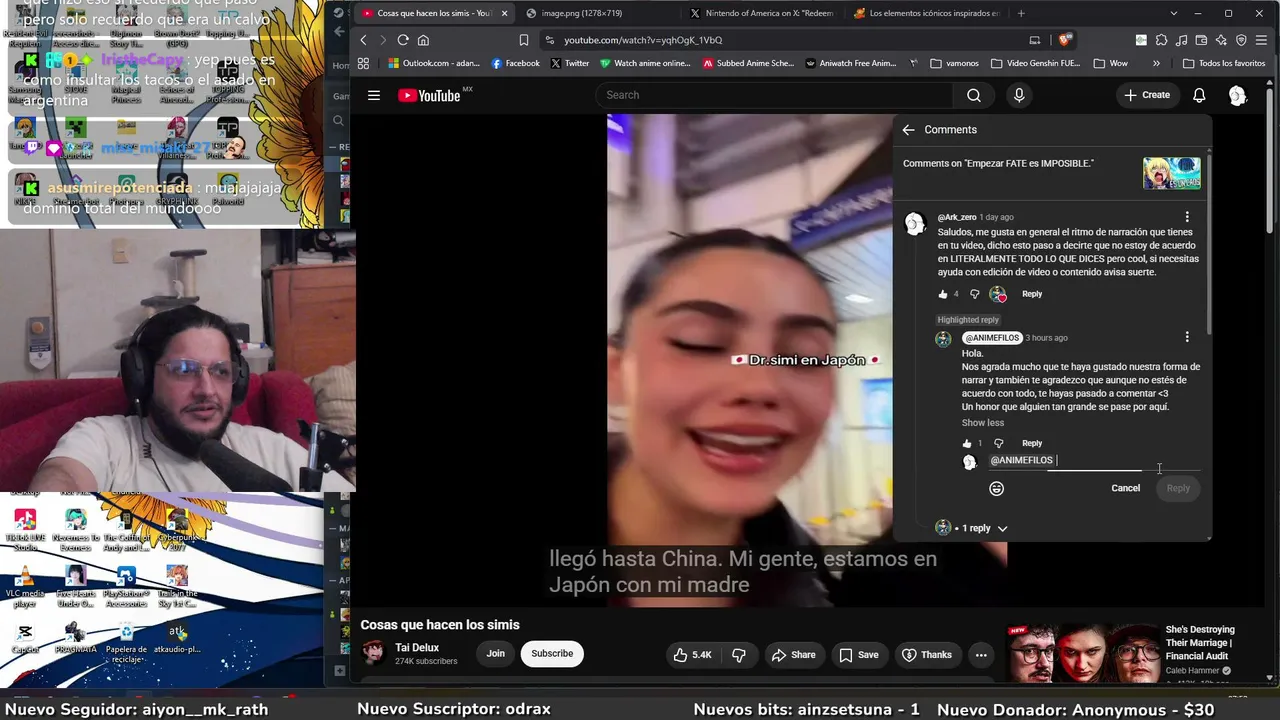1280x720 pixels.
Task: Collapse the reply with 'Show less'
Action: (x=983, y=423)
